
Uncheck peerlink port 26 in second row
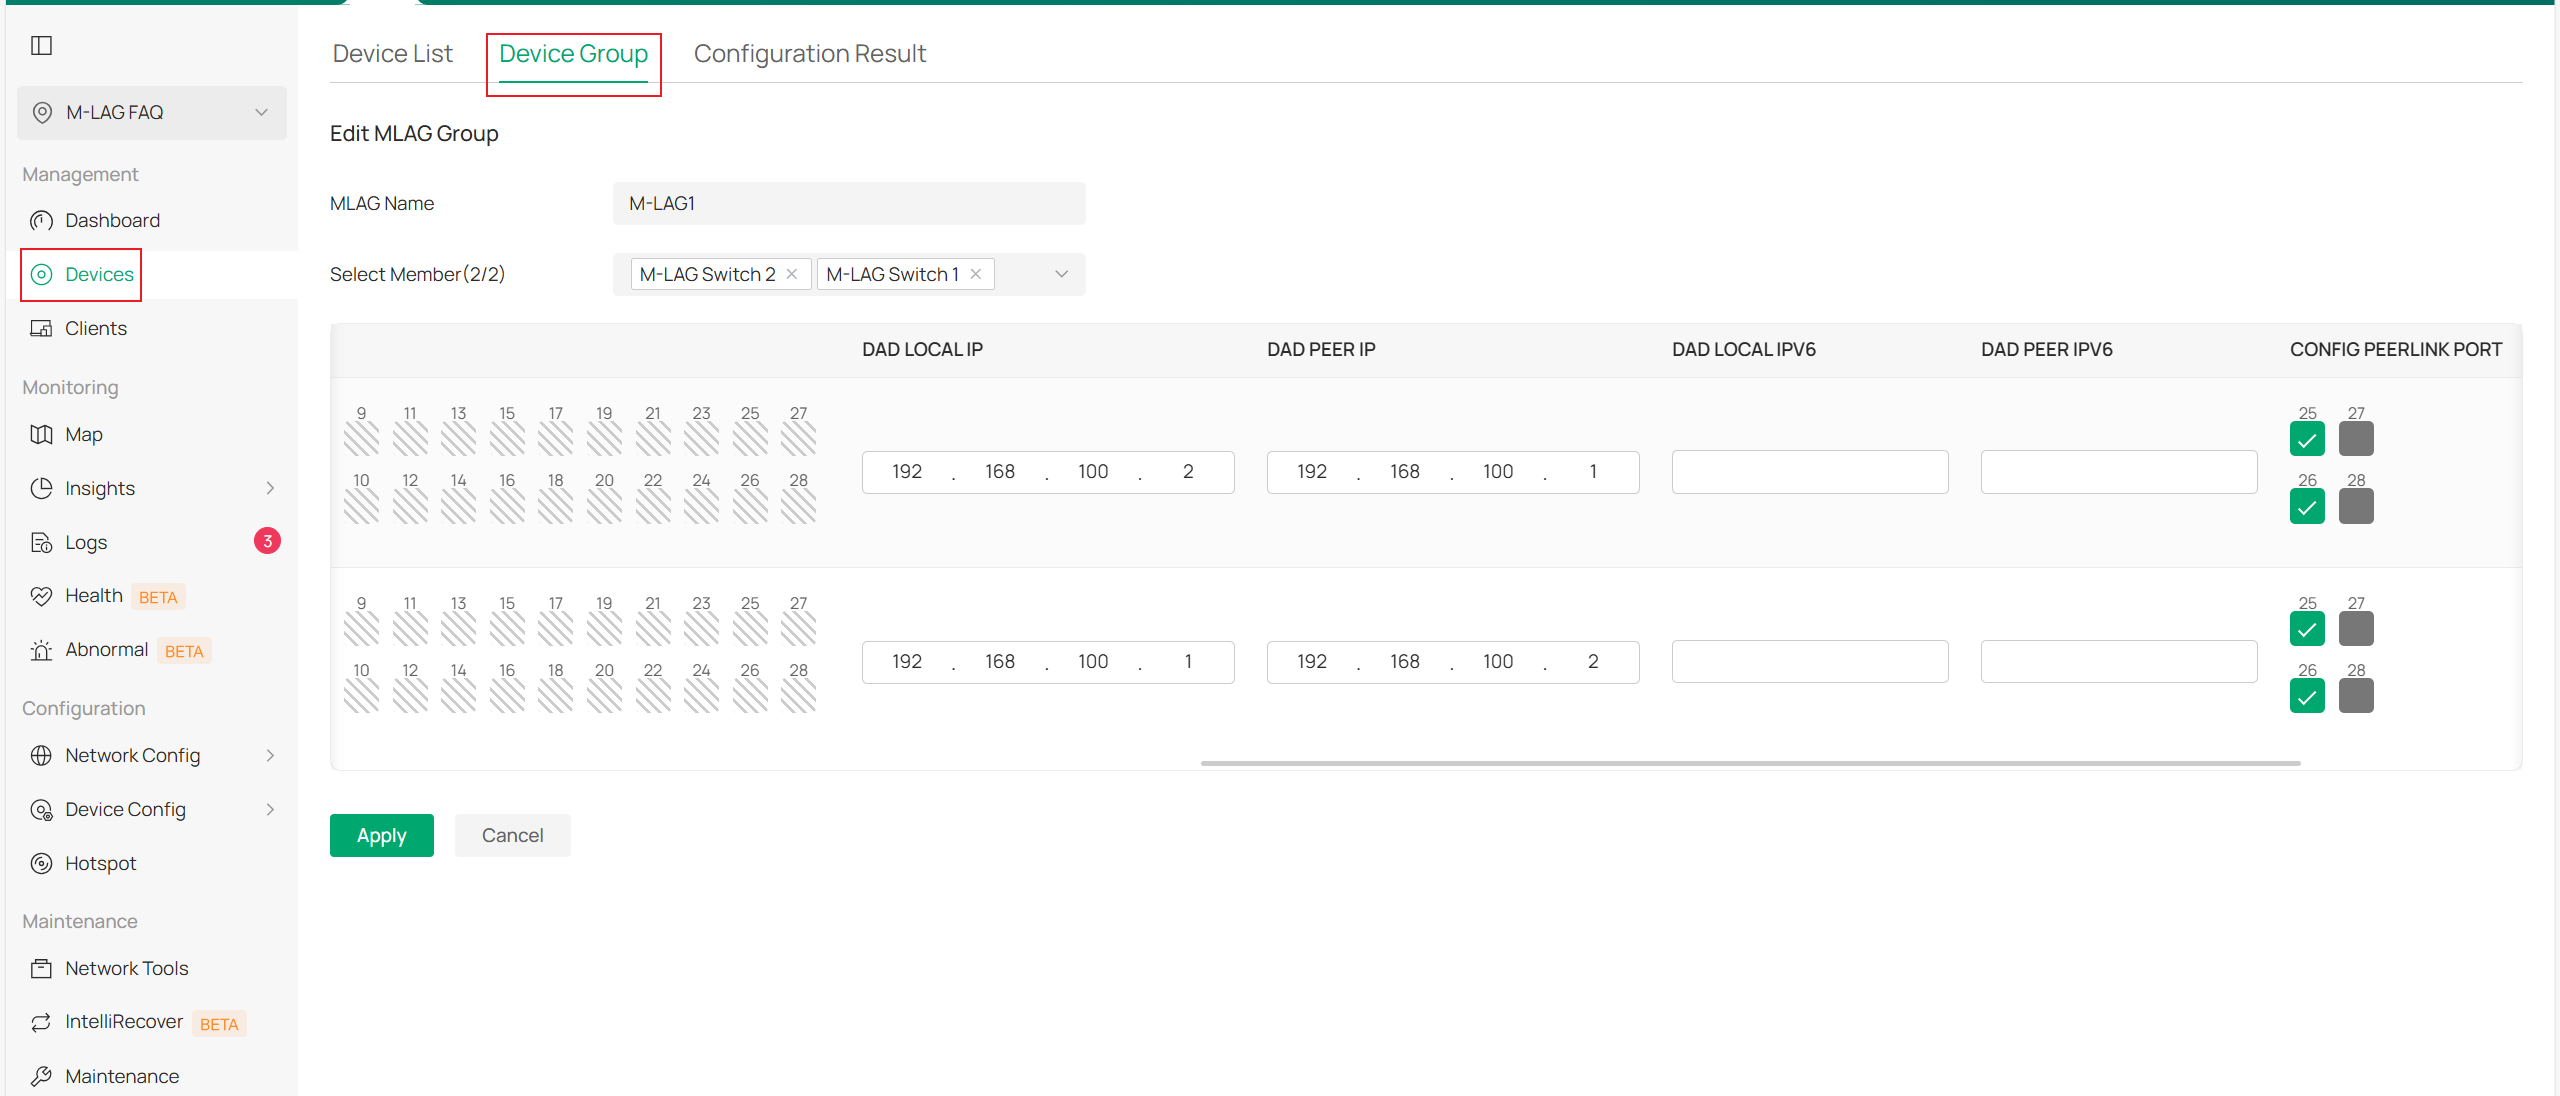pyautogui.click(x=2307, y=696)
